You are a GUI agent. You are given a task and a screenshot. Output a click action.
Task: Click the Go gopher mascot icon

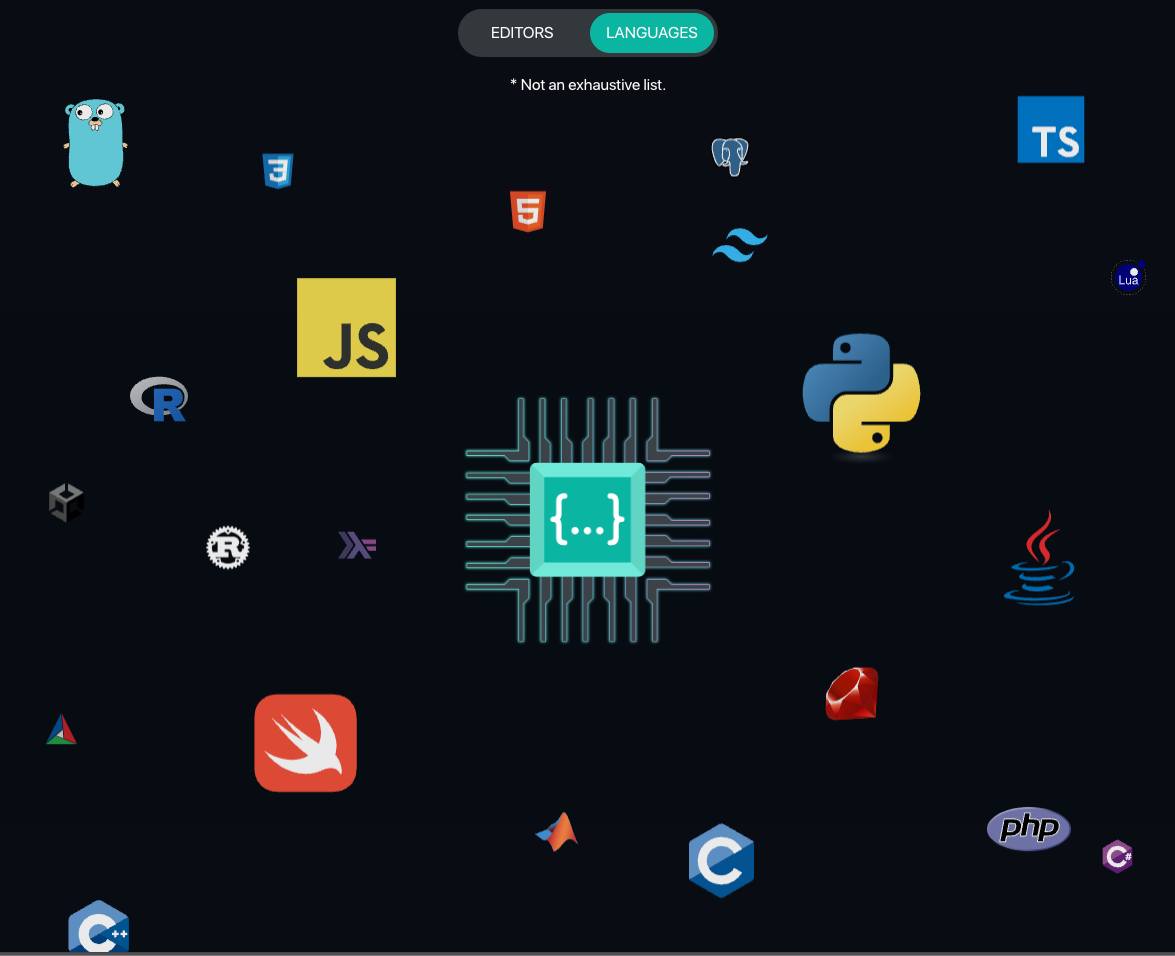click(x=95, y=143)
